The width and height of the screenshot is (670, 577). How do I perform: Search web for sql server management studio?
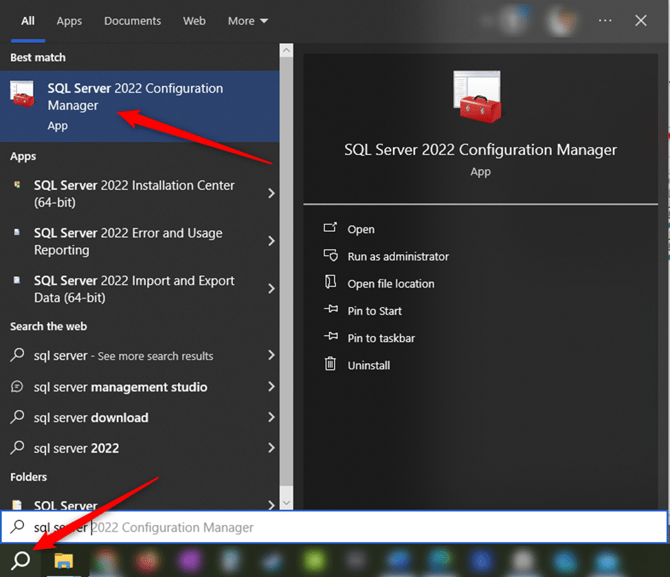tap(120, 387)
